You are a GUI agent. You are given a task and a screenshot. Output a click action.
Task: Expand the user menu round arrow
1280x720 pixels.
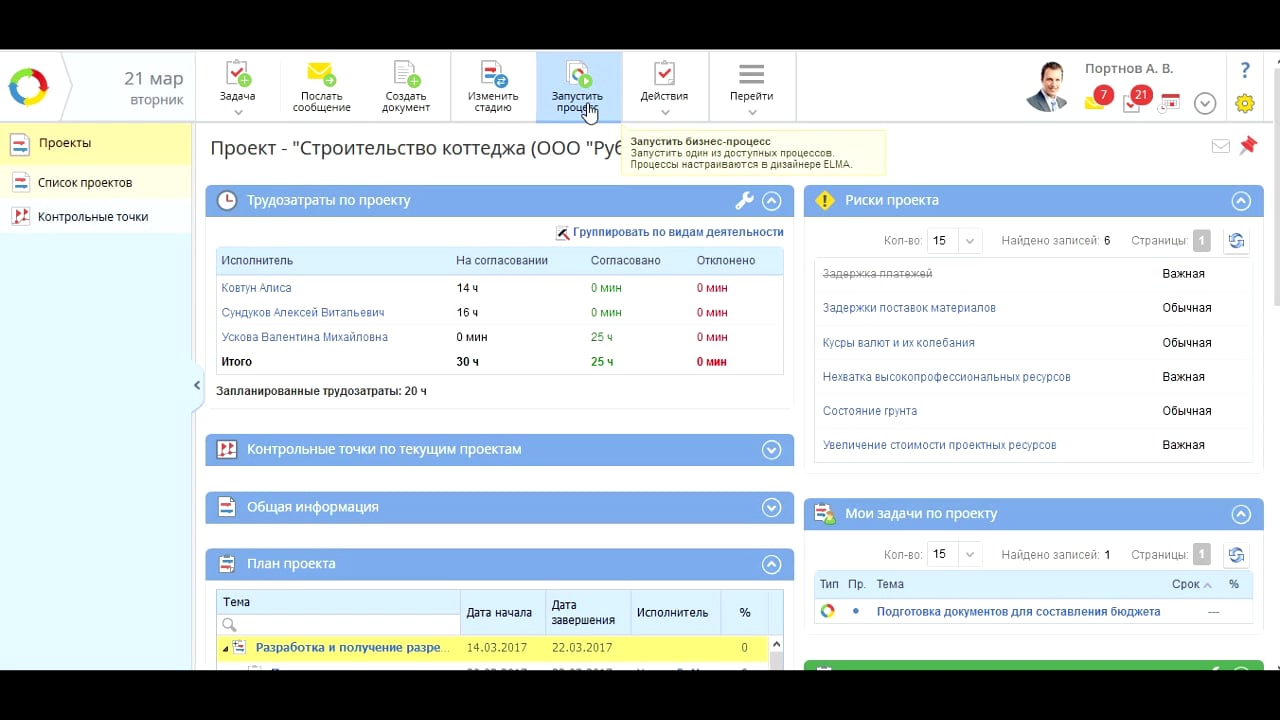(1204, 103)
